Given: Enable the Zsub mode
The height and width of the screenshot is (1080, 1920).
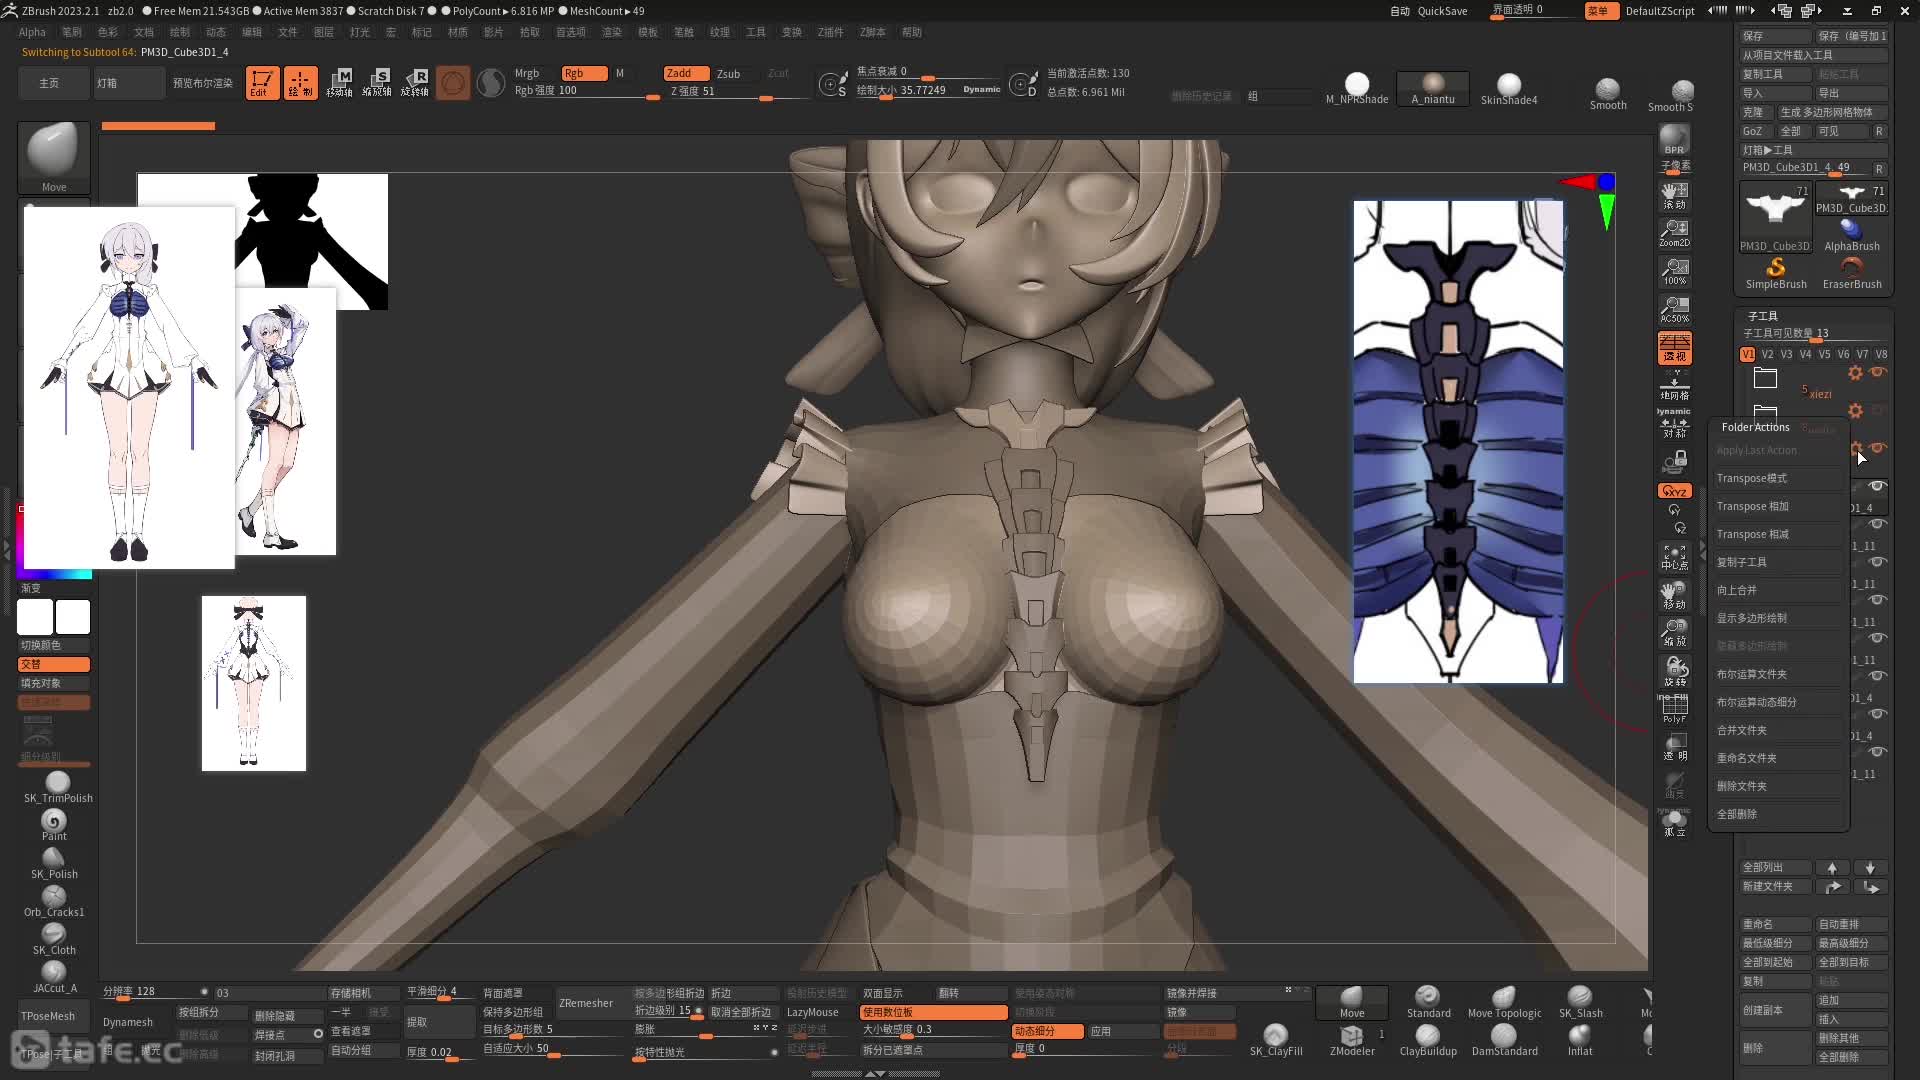Looking at the screenshot, I should click(x=729, y=73).
